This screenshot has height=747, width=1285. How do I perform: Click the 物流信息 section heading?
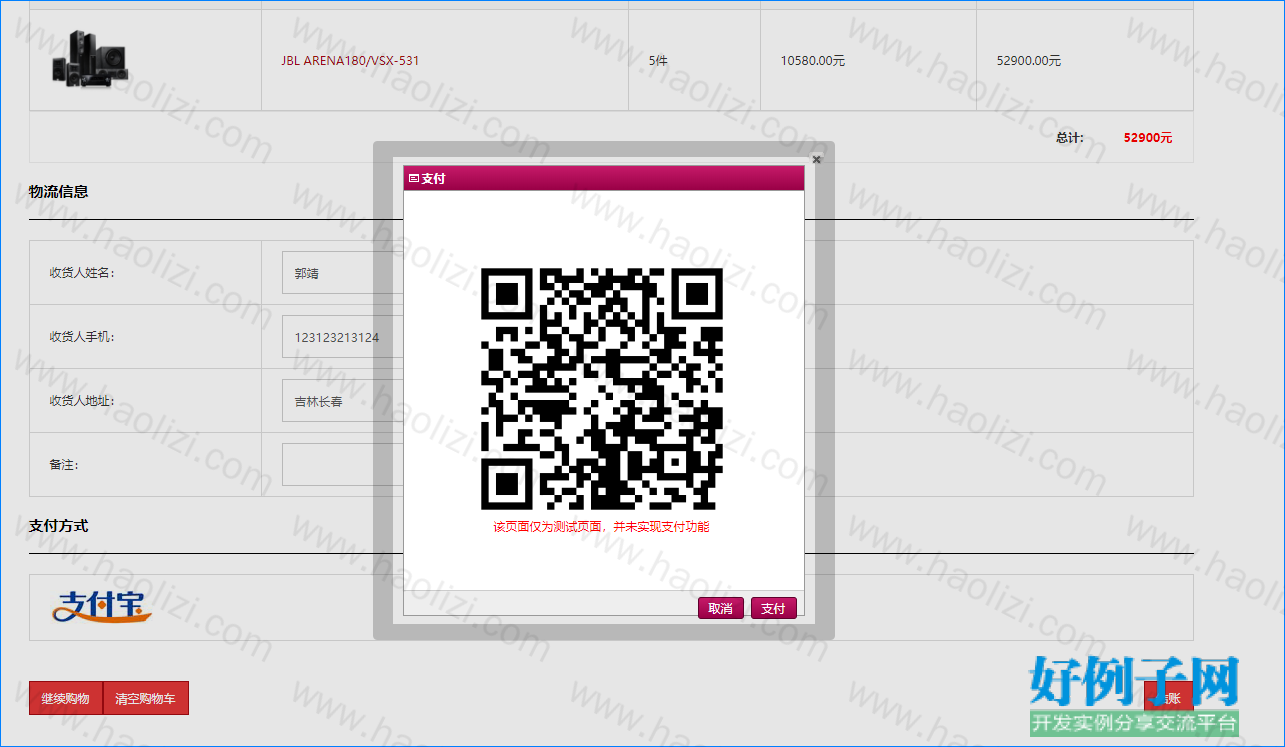click(x=59, y=191)
